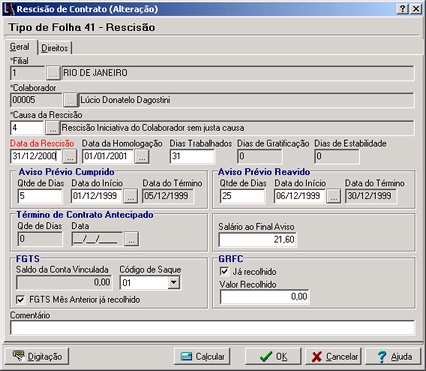Toggle the Já recolhido checkbox

click(x=224, y=271)
